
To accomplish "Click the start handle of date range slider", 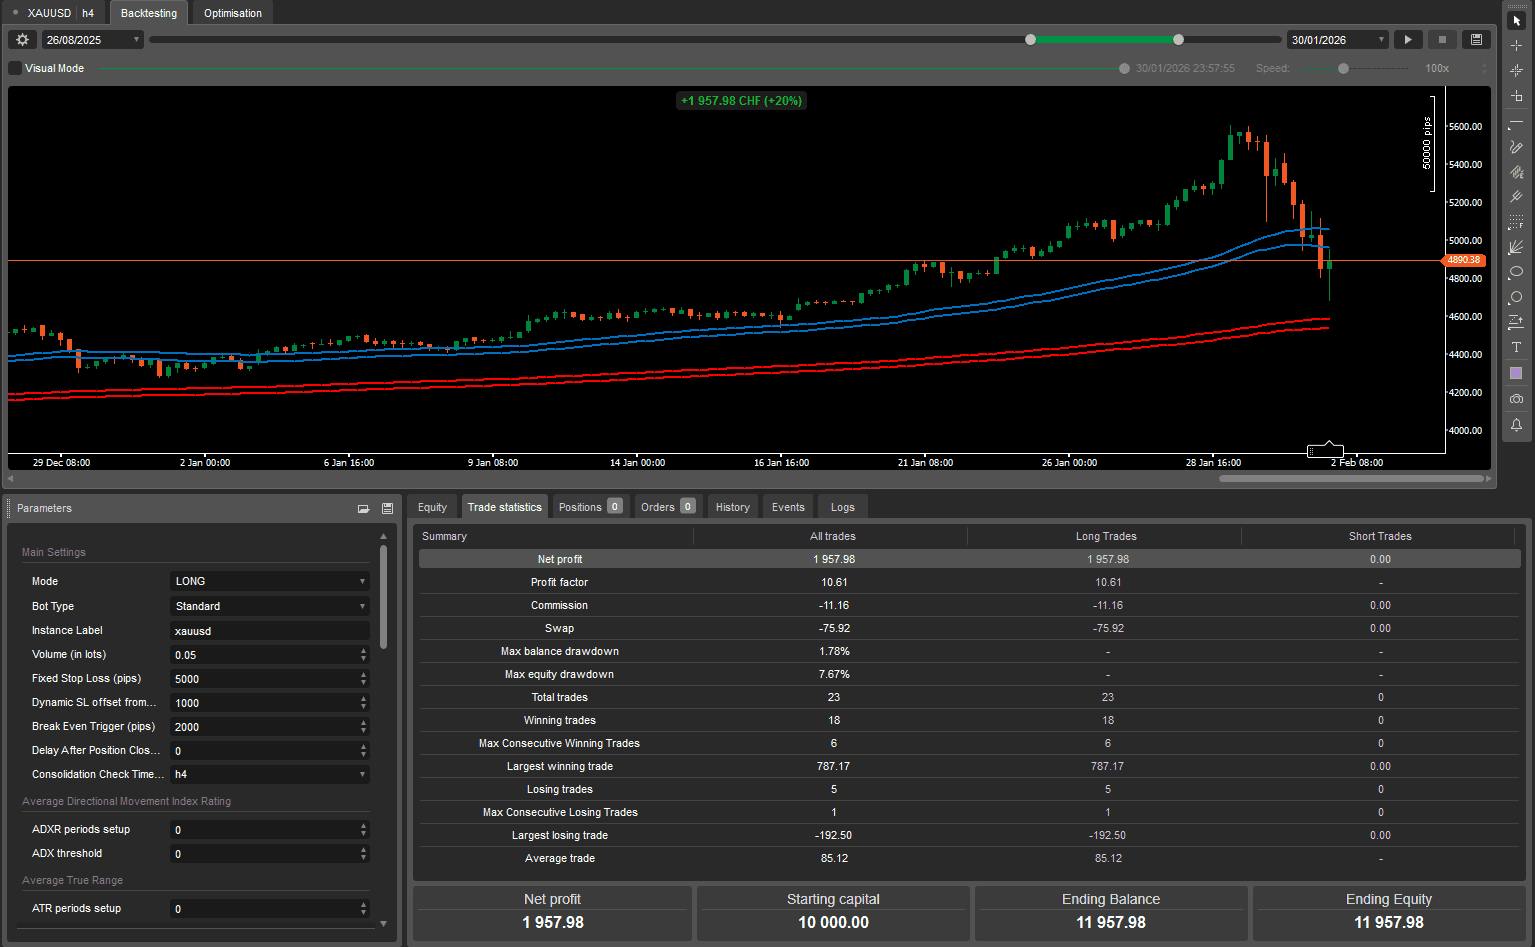I will point(1031,40).
